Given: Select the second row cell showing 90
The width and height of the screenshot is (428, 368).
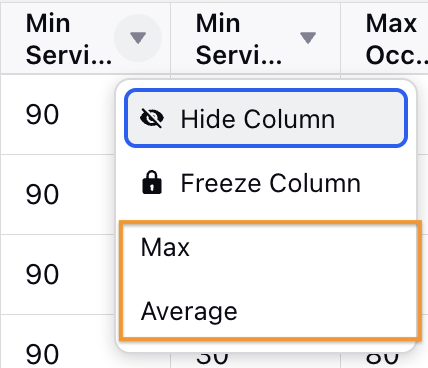Looking at the screenshot, I should point(42,194).
